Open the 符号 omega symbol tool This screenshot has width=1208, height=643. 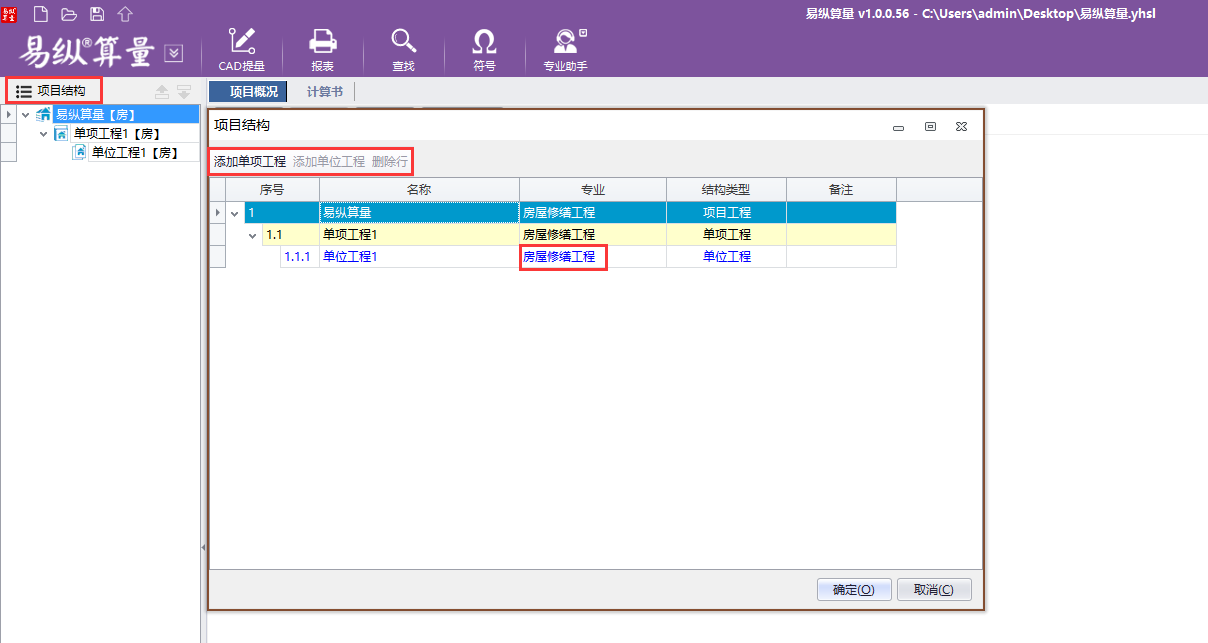(484, 49)
